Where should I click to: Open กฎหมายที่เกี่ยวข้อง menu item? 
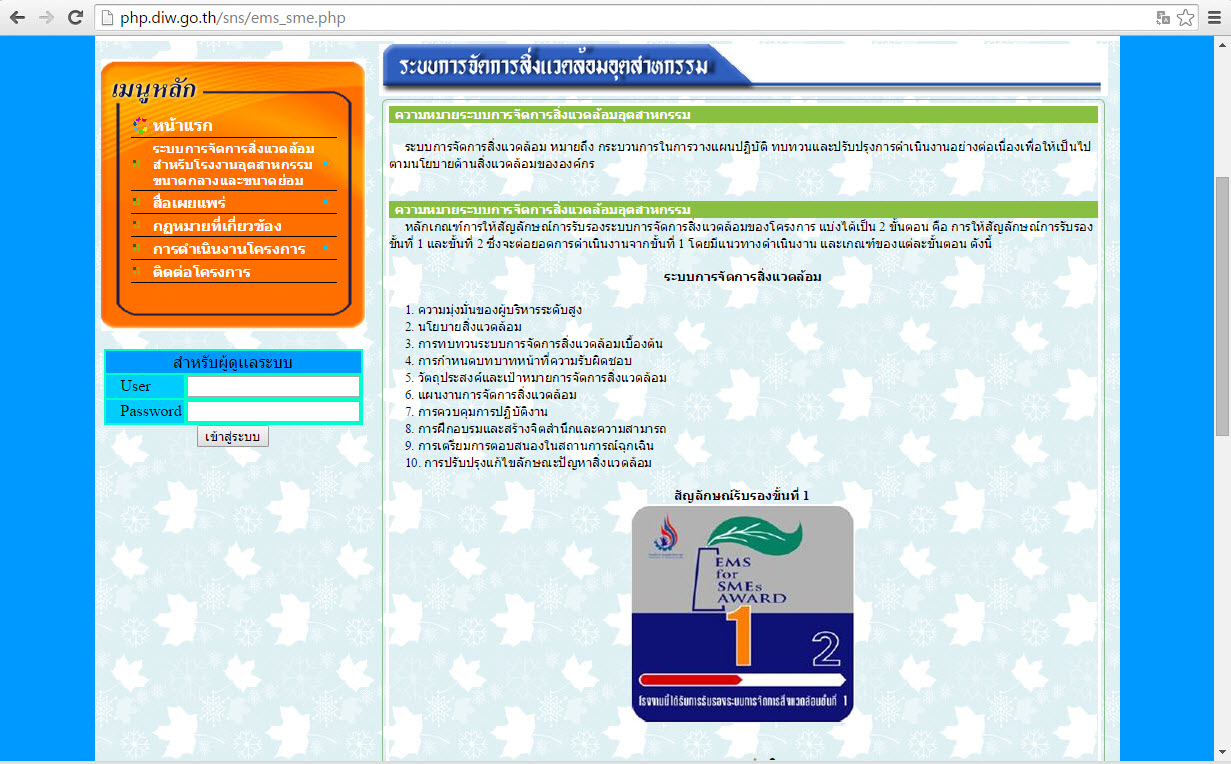coord(217,226)
